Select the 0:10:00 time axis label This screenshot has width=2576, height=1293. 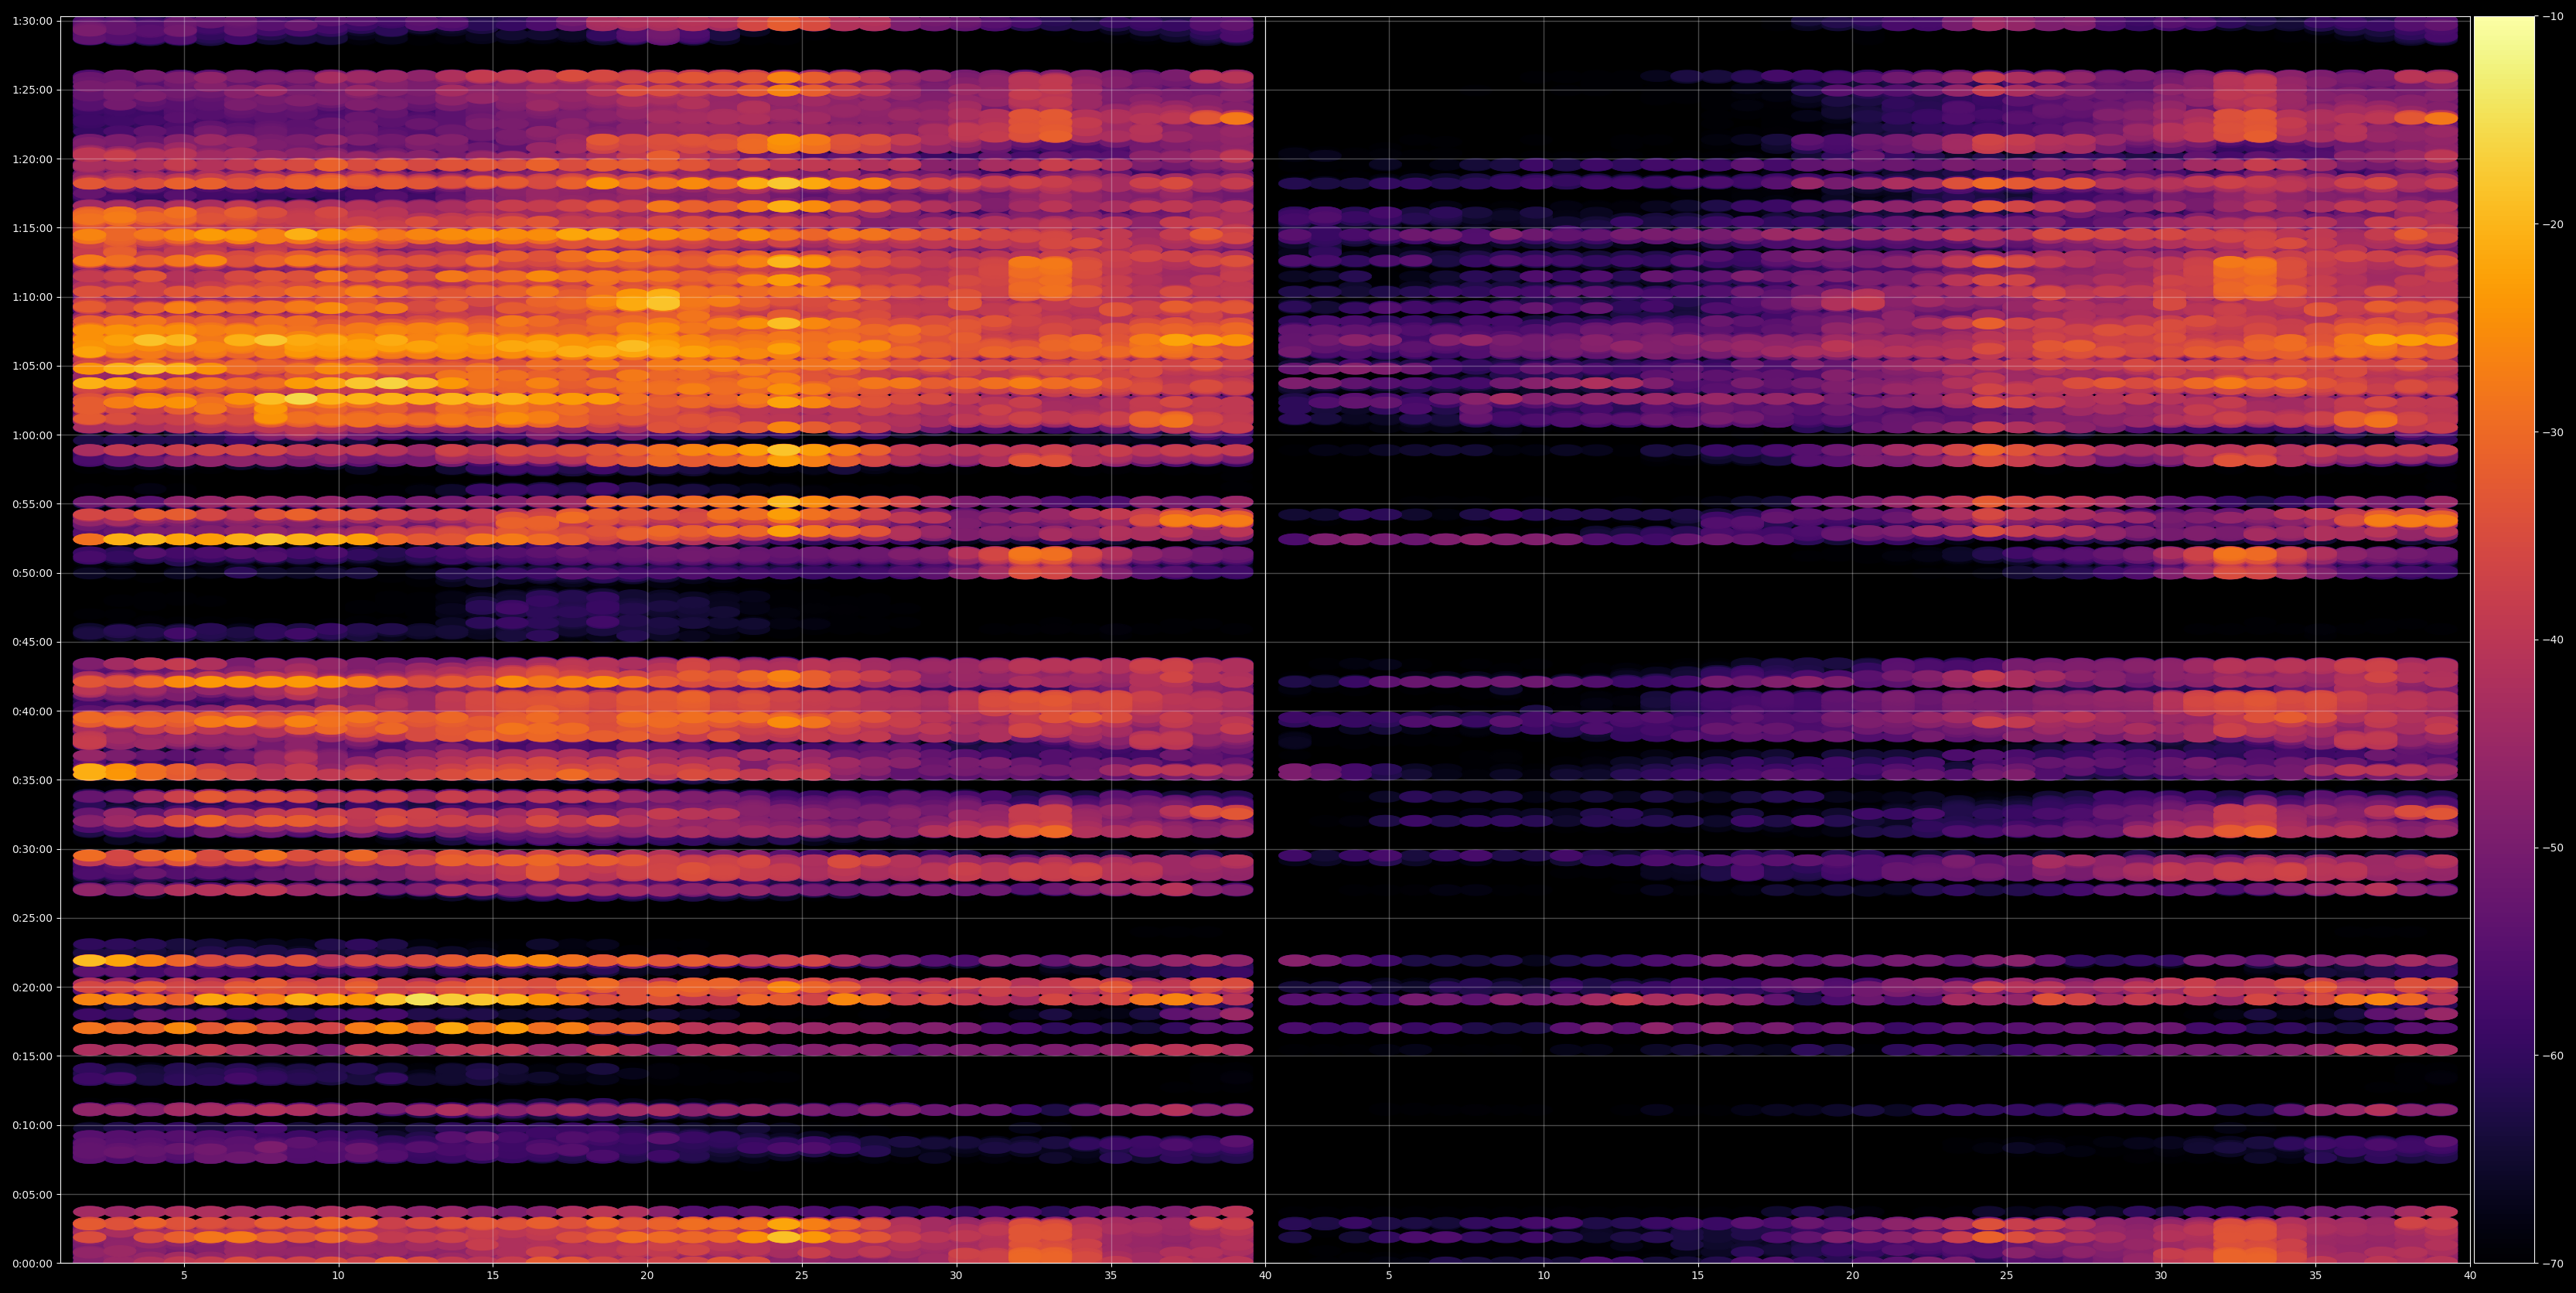click(x=32, y=1125)
